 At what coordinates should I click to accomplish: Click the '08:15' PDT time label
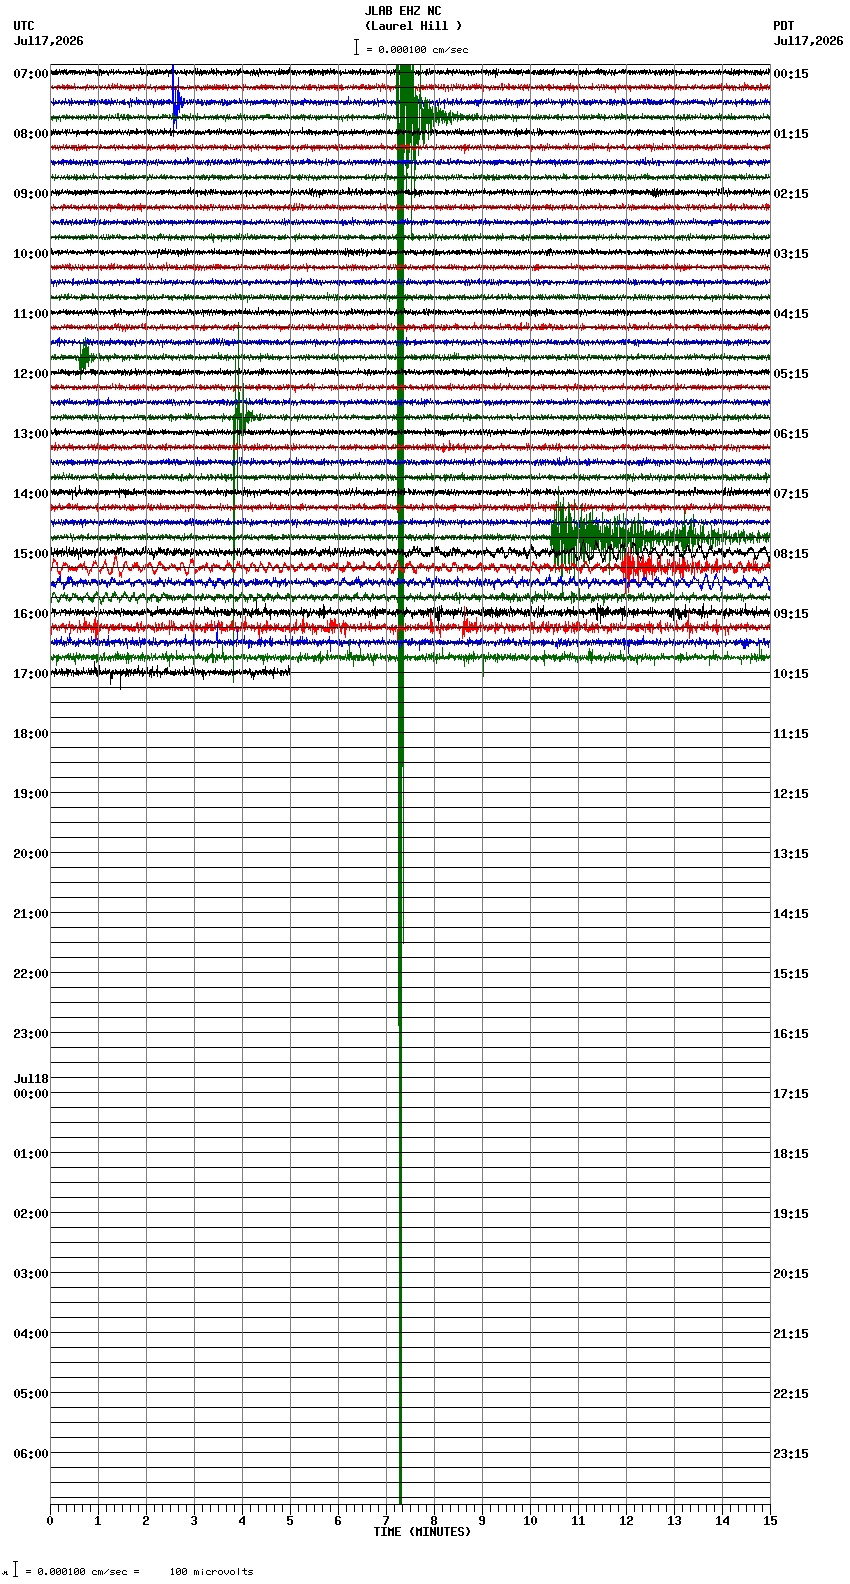791,554
